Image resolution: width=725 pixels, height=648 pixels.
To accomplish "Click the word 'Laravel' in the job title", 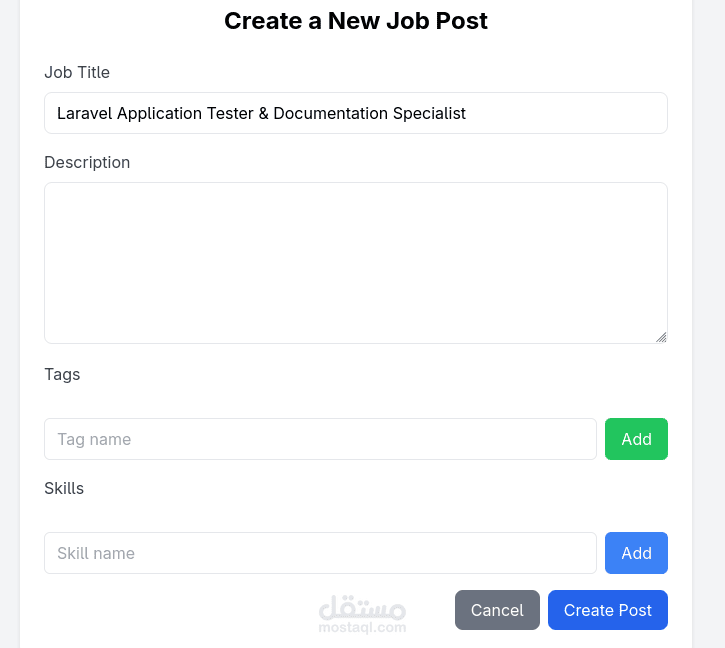I will pyautogui.click(x=84, y=113).
